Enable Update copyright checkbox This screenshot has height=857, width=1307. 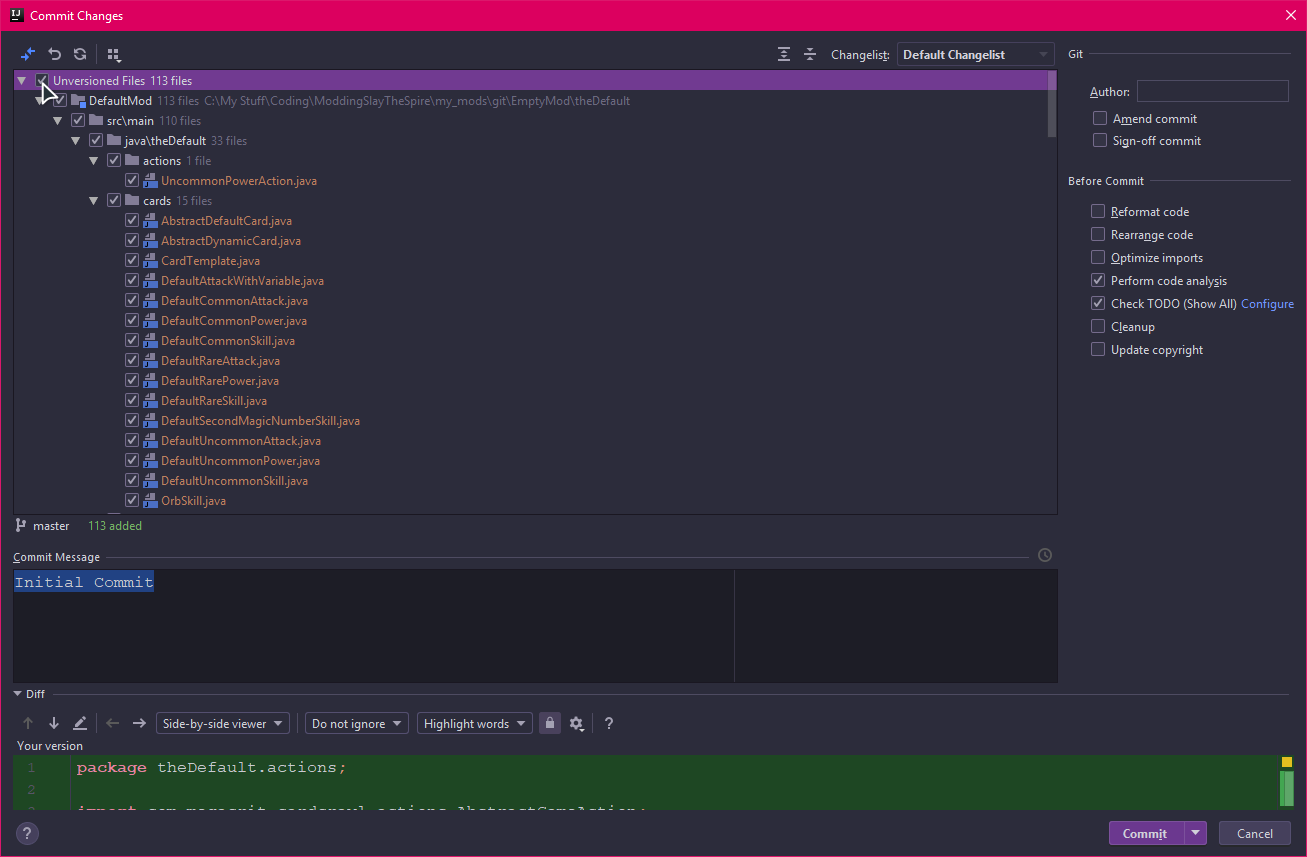pos(1098,349)
